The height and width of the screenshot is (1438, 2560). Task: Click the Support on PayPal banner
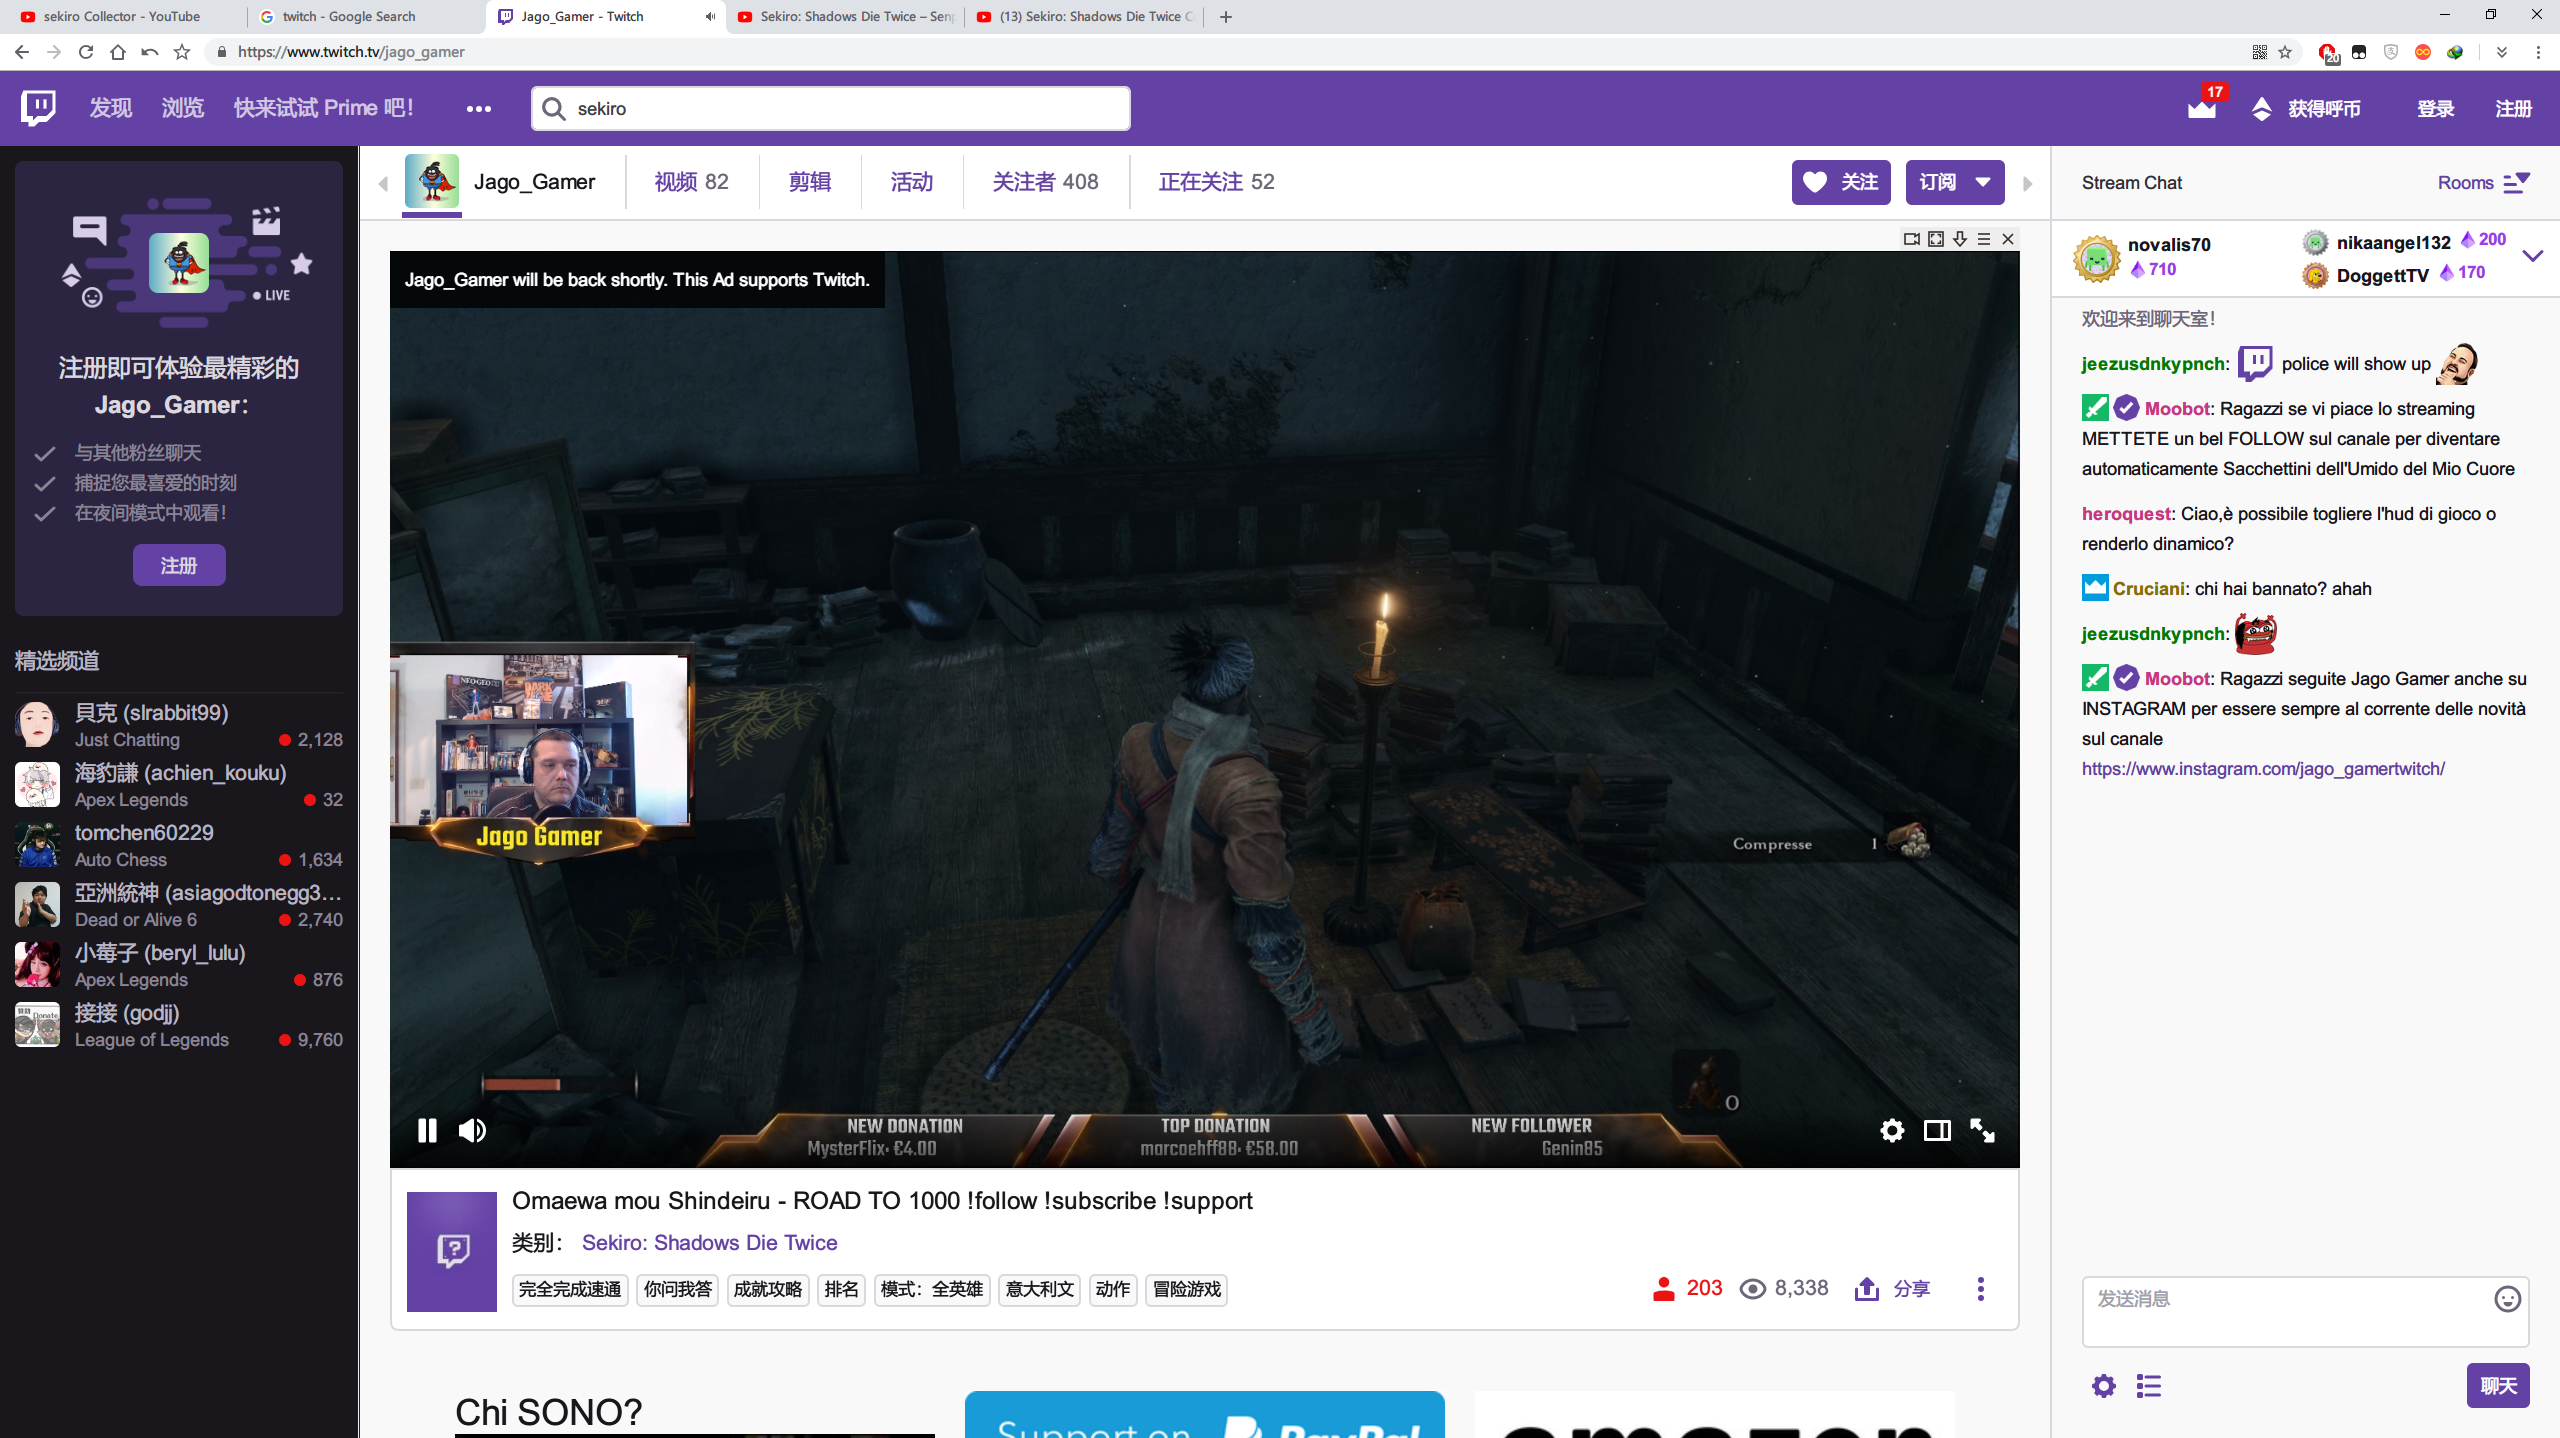click(1205, 1414)
